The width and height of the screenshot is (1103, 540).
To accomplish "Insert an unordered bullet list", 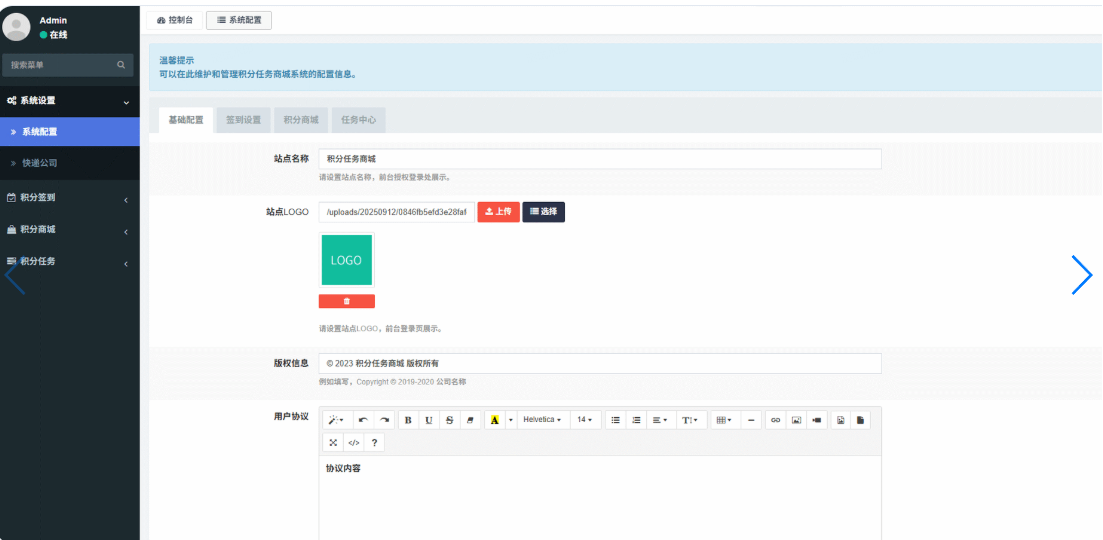I will point(615,420).
